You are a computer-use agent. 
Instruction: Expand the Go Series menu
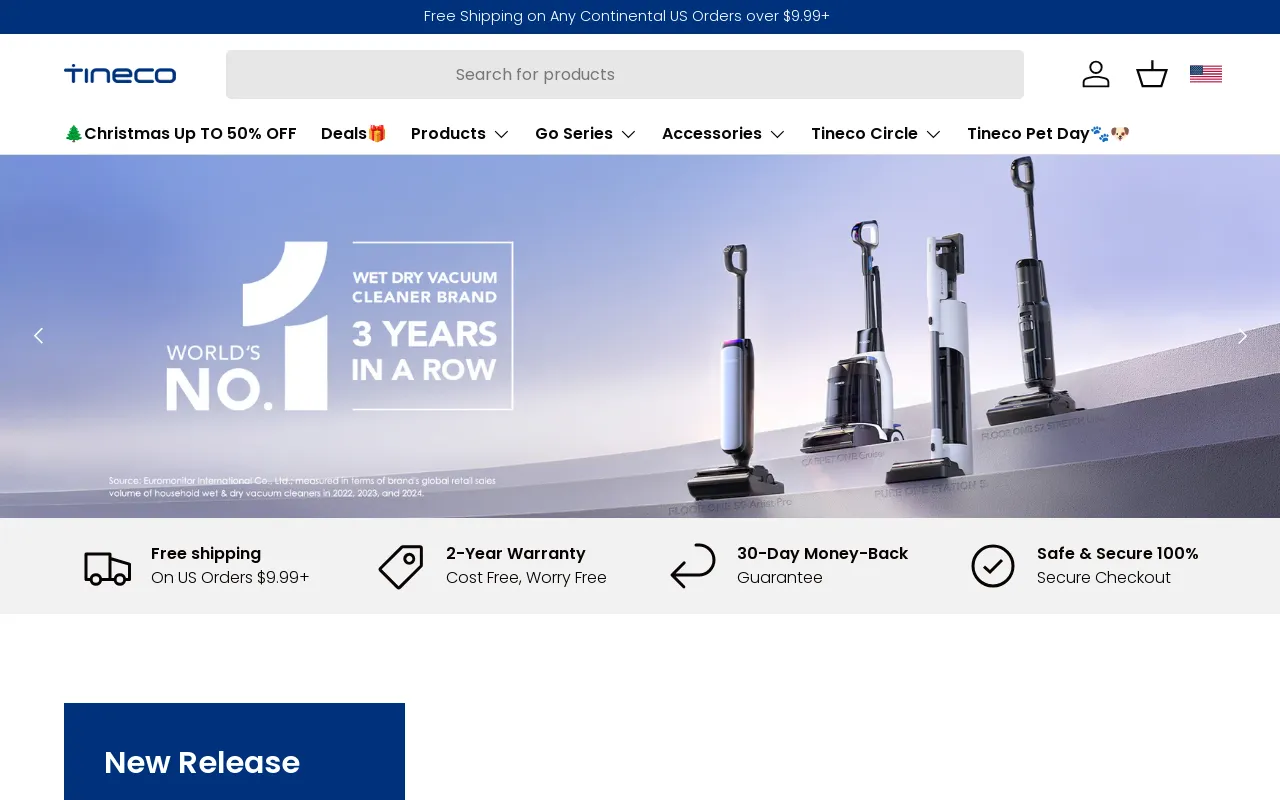pos(585,134)
